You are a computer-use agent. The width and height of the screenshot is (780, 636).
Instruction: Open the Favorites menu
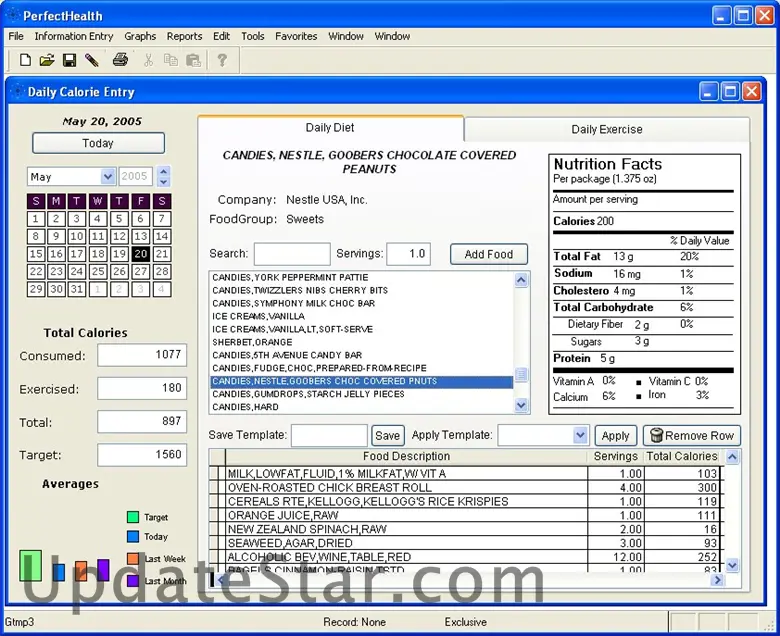[296, 36]
